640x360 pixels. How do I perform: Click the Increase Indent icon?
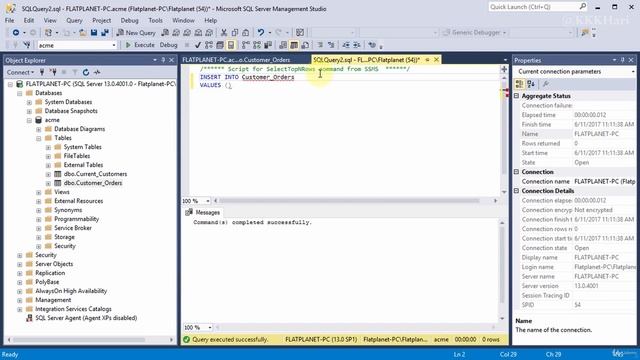[357, 45]
